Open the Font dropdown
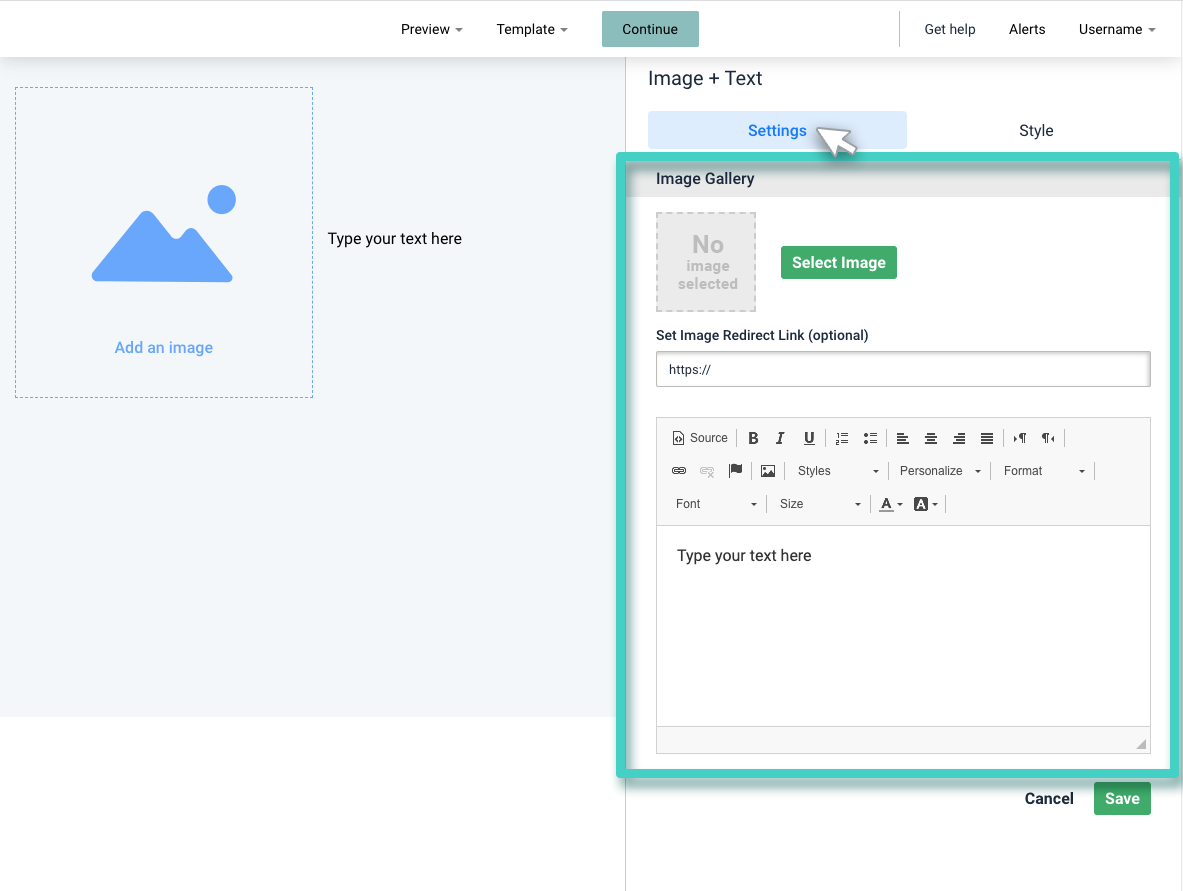The image size is (1183, 891). (716, 504)
